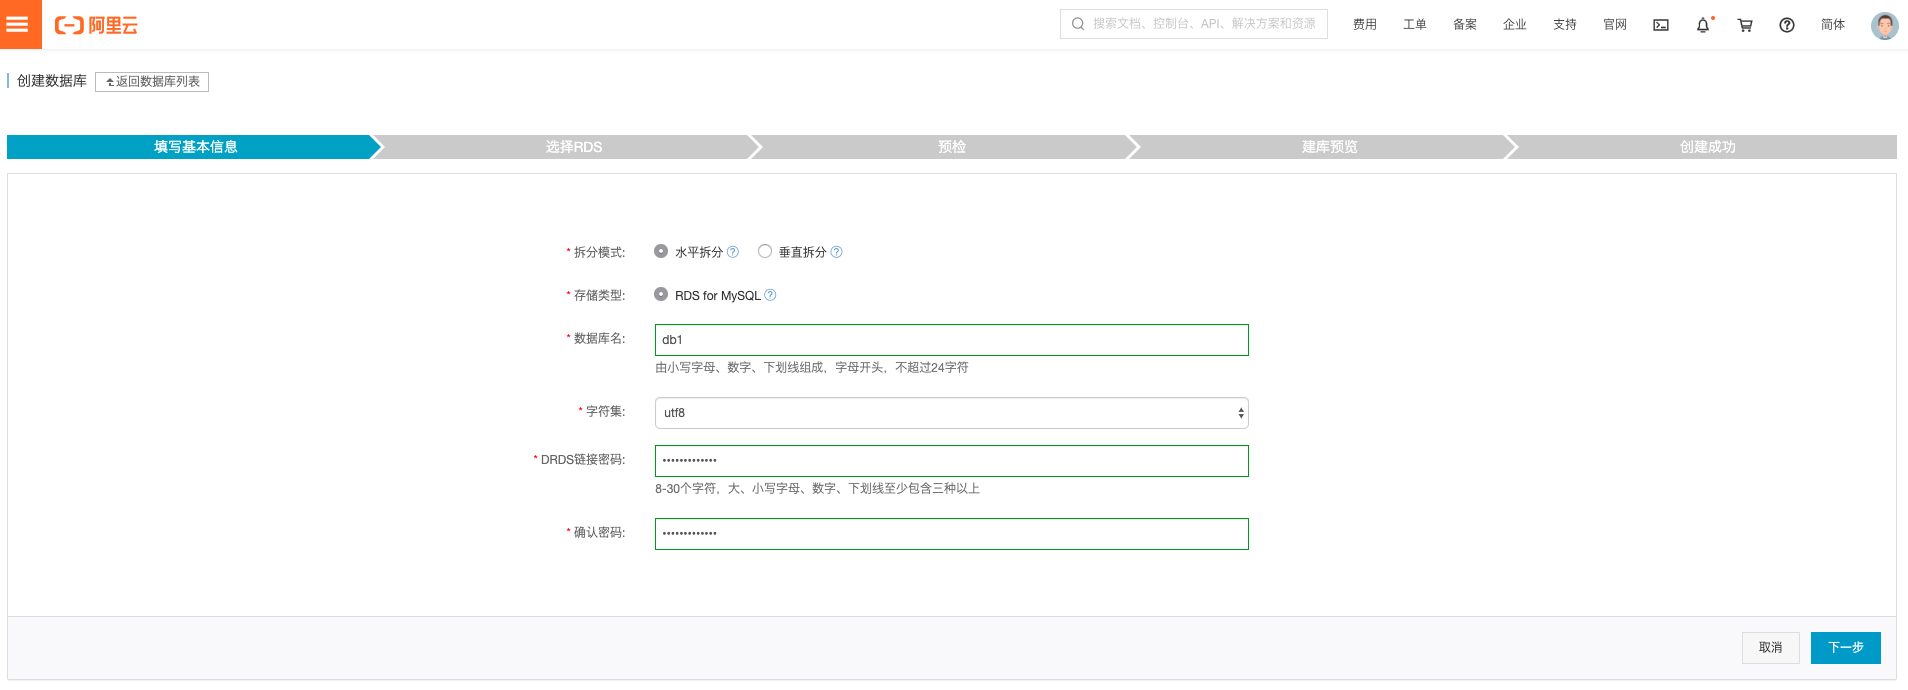This screenshot has width=1908, height=690.
Task: Show help for RDS for MySQL
Action: click(770, 295)
